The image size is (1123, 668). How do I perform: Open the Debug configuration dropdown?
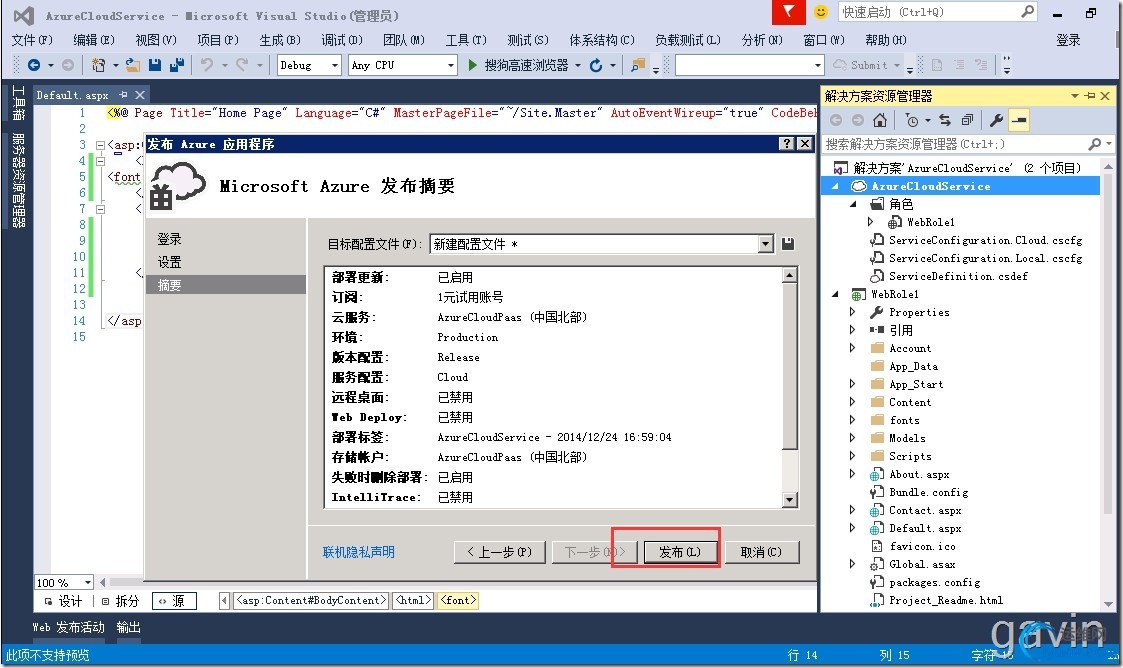[334, 65]
